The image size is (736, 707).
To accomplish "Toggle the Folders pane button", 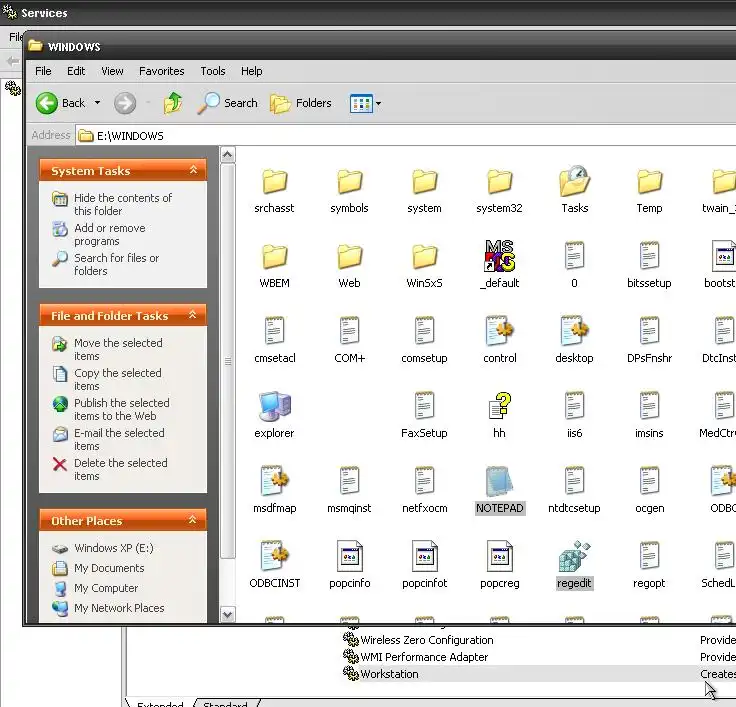I will tap(301, 103).
